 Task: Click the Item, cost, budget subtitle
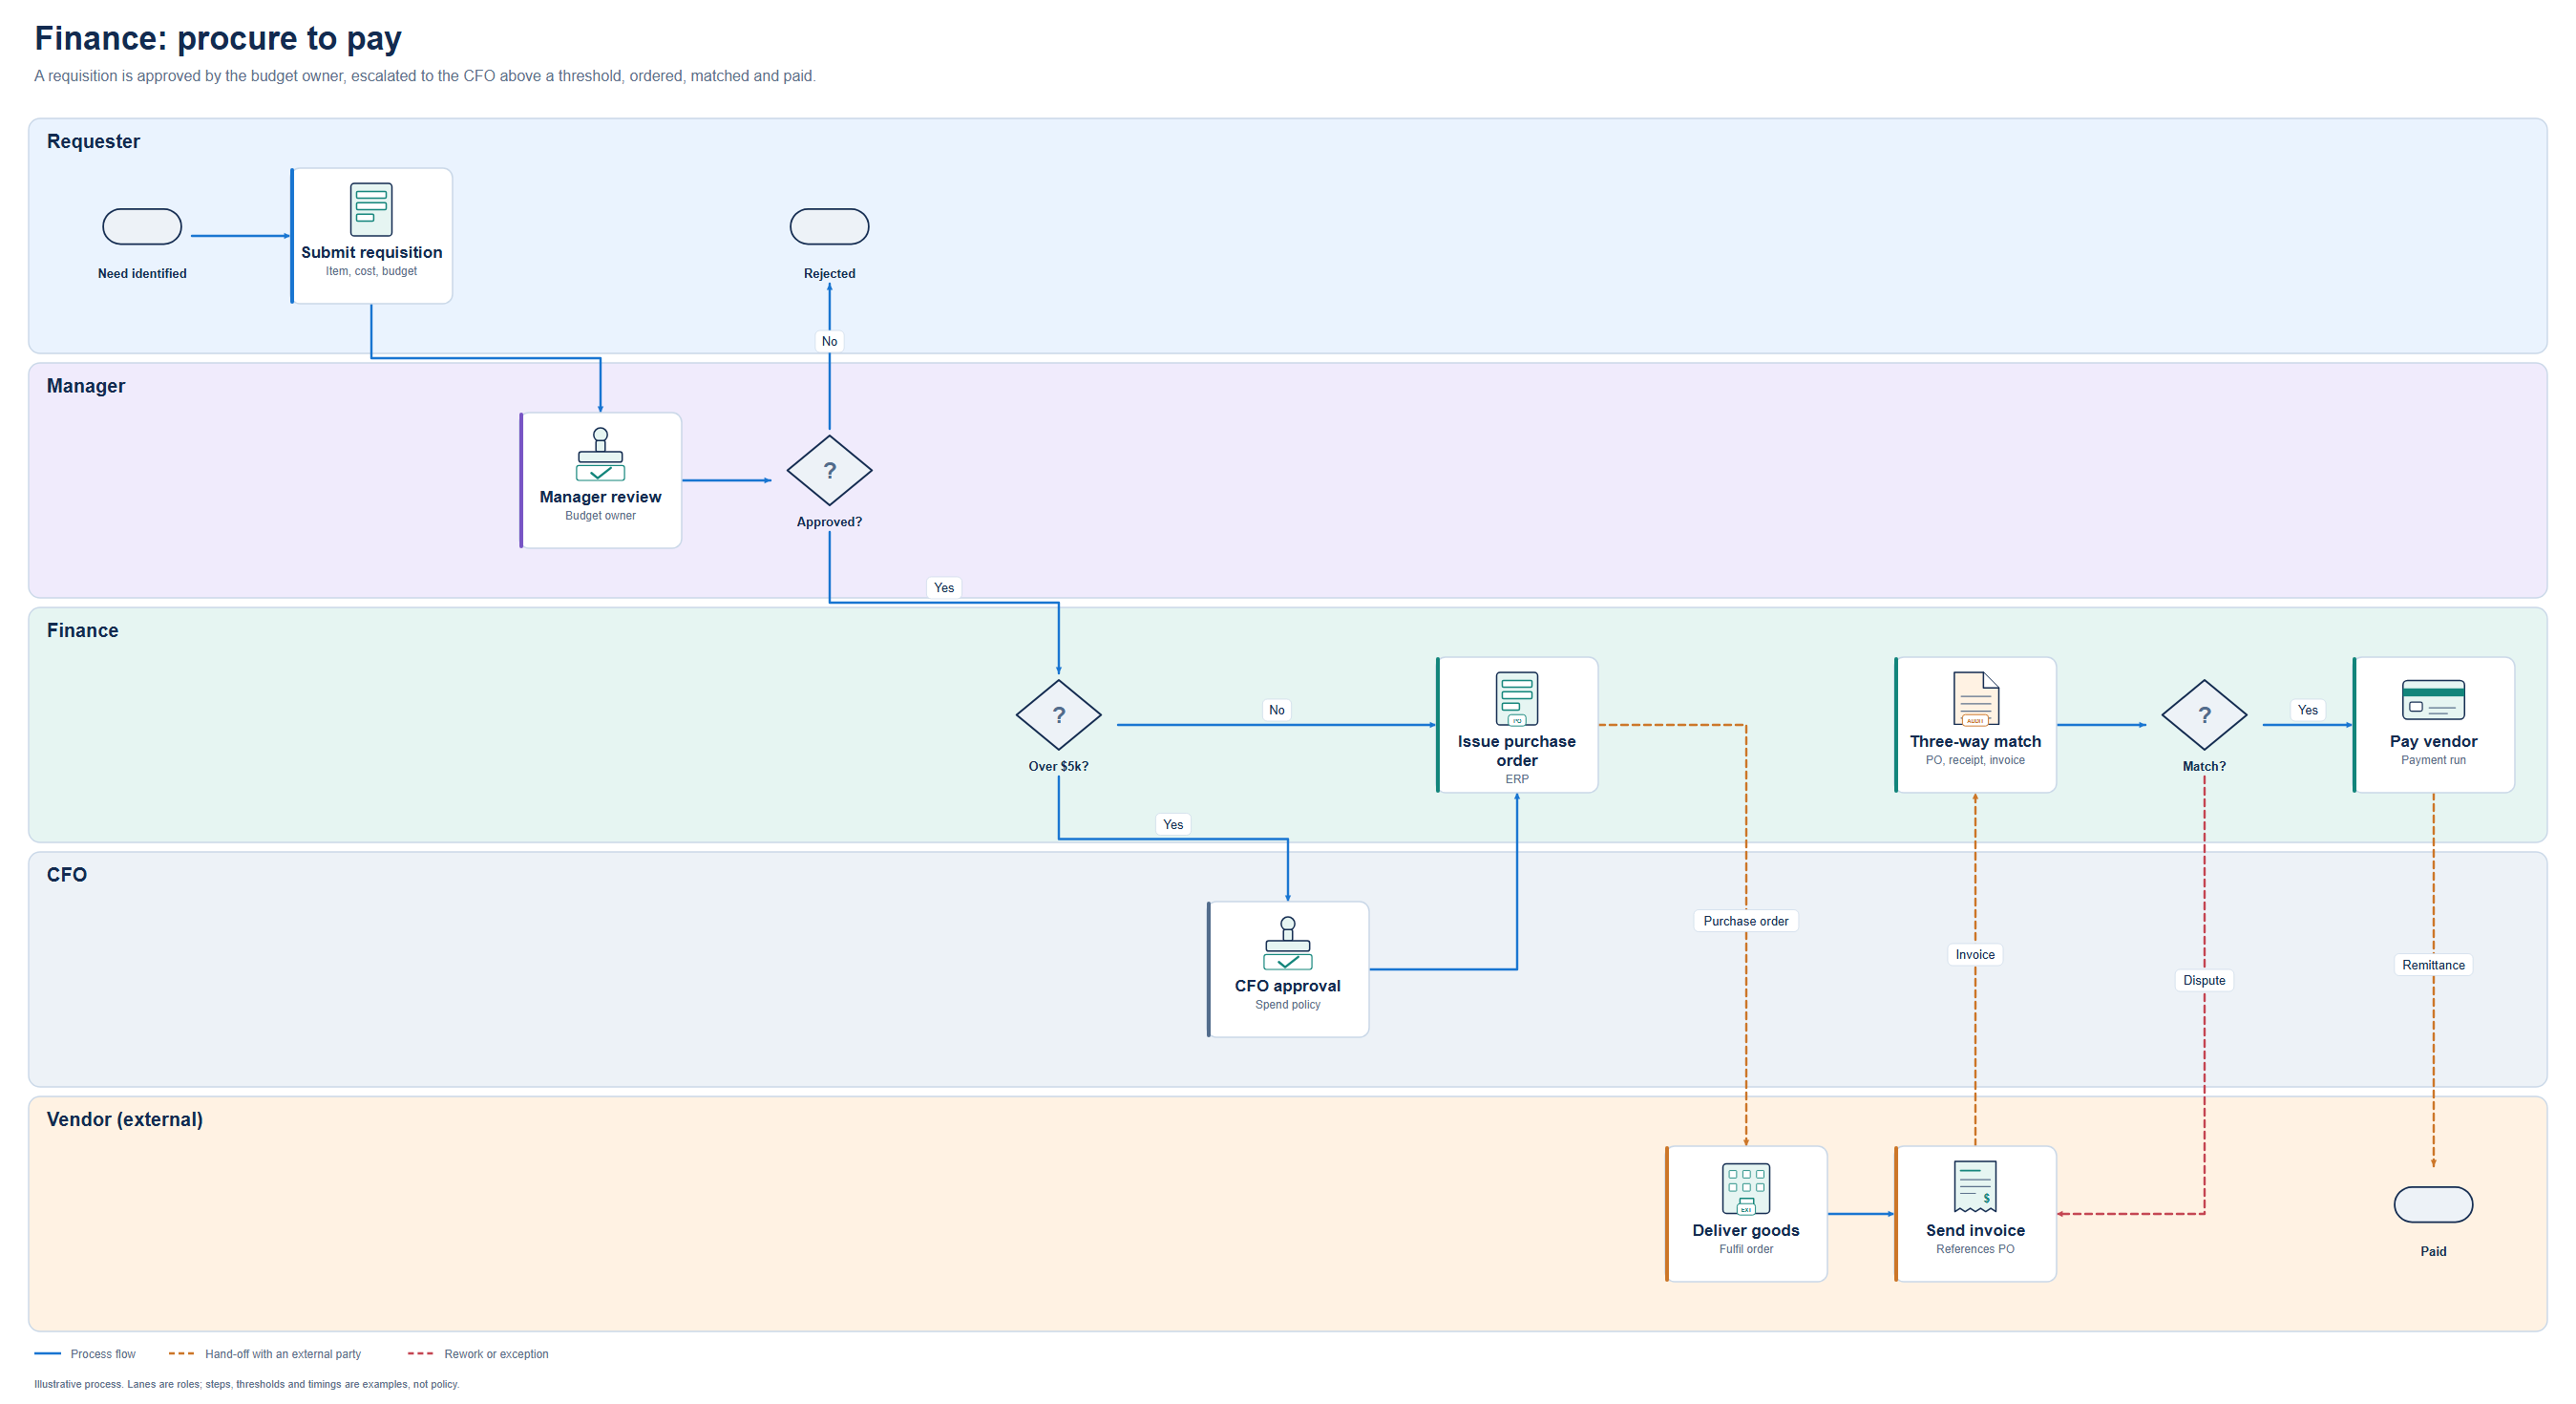[x=371, y=271]
